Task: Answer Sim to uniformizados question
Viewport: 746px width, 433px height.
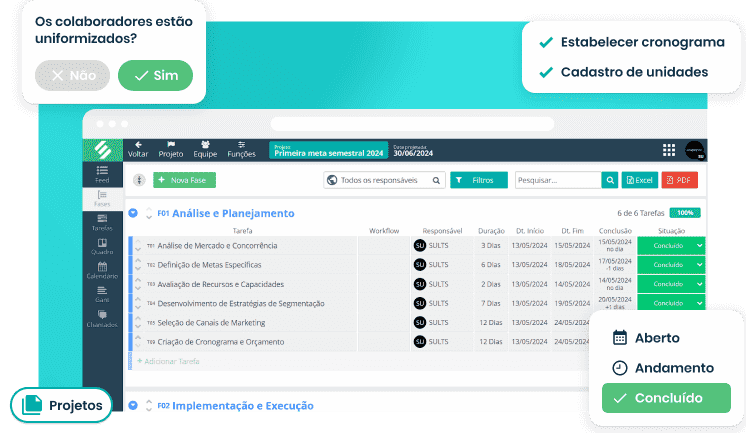Action: pyautogui.click(x=156, y=75)
